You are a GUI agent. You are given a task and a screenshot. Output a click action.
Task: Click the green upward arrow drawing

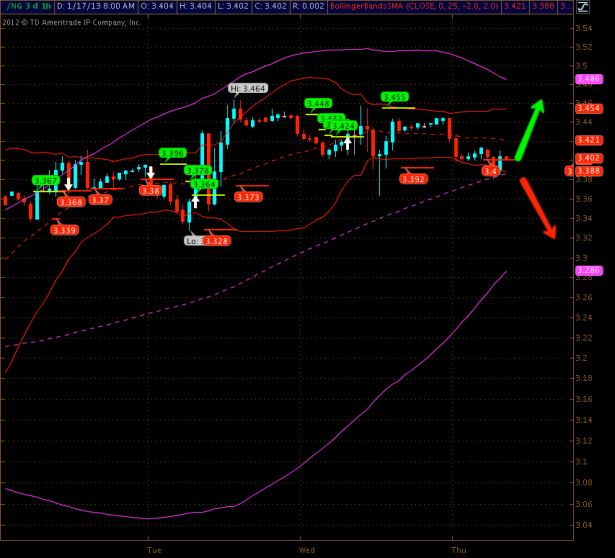pyautogui.click(x=530, y=128)
